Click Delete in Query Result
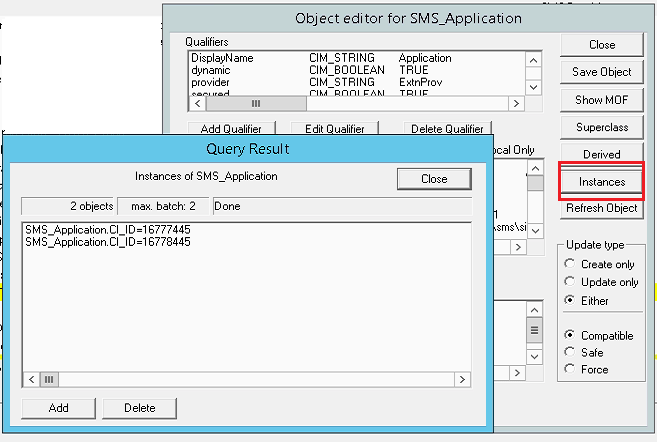Image resolution: width=657 pixels, height=442 pixels. pyautogui.click(x=140, y=408)
